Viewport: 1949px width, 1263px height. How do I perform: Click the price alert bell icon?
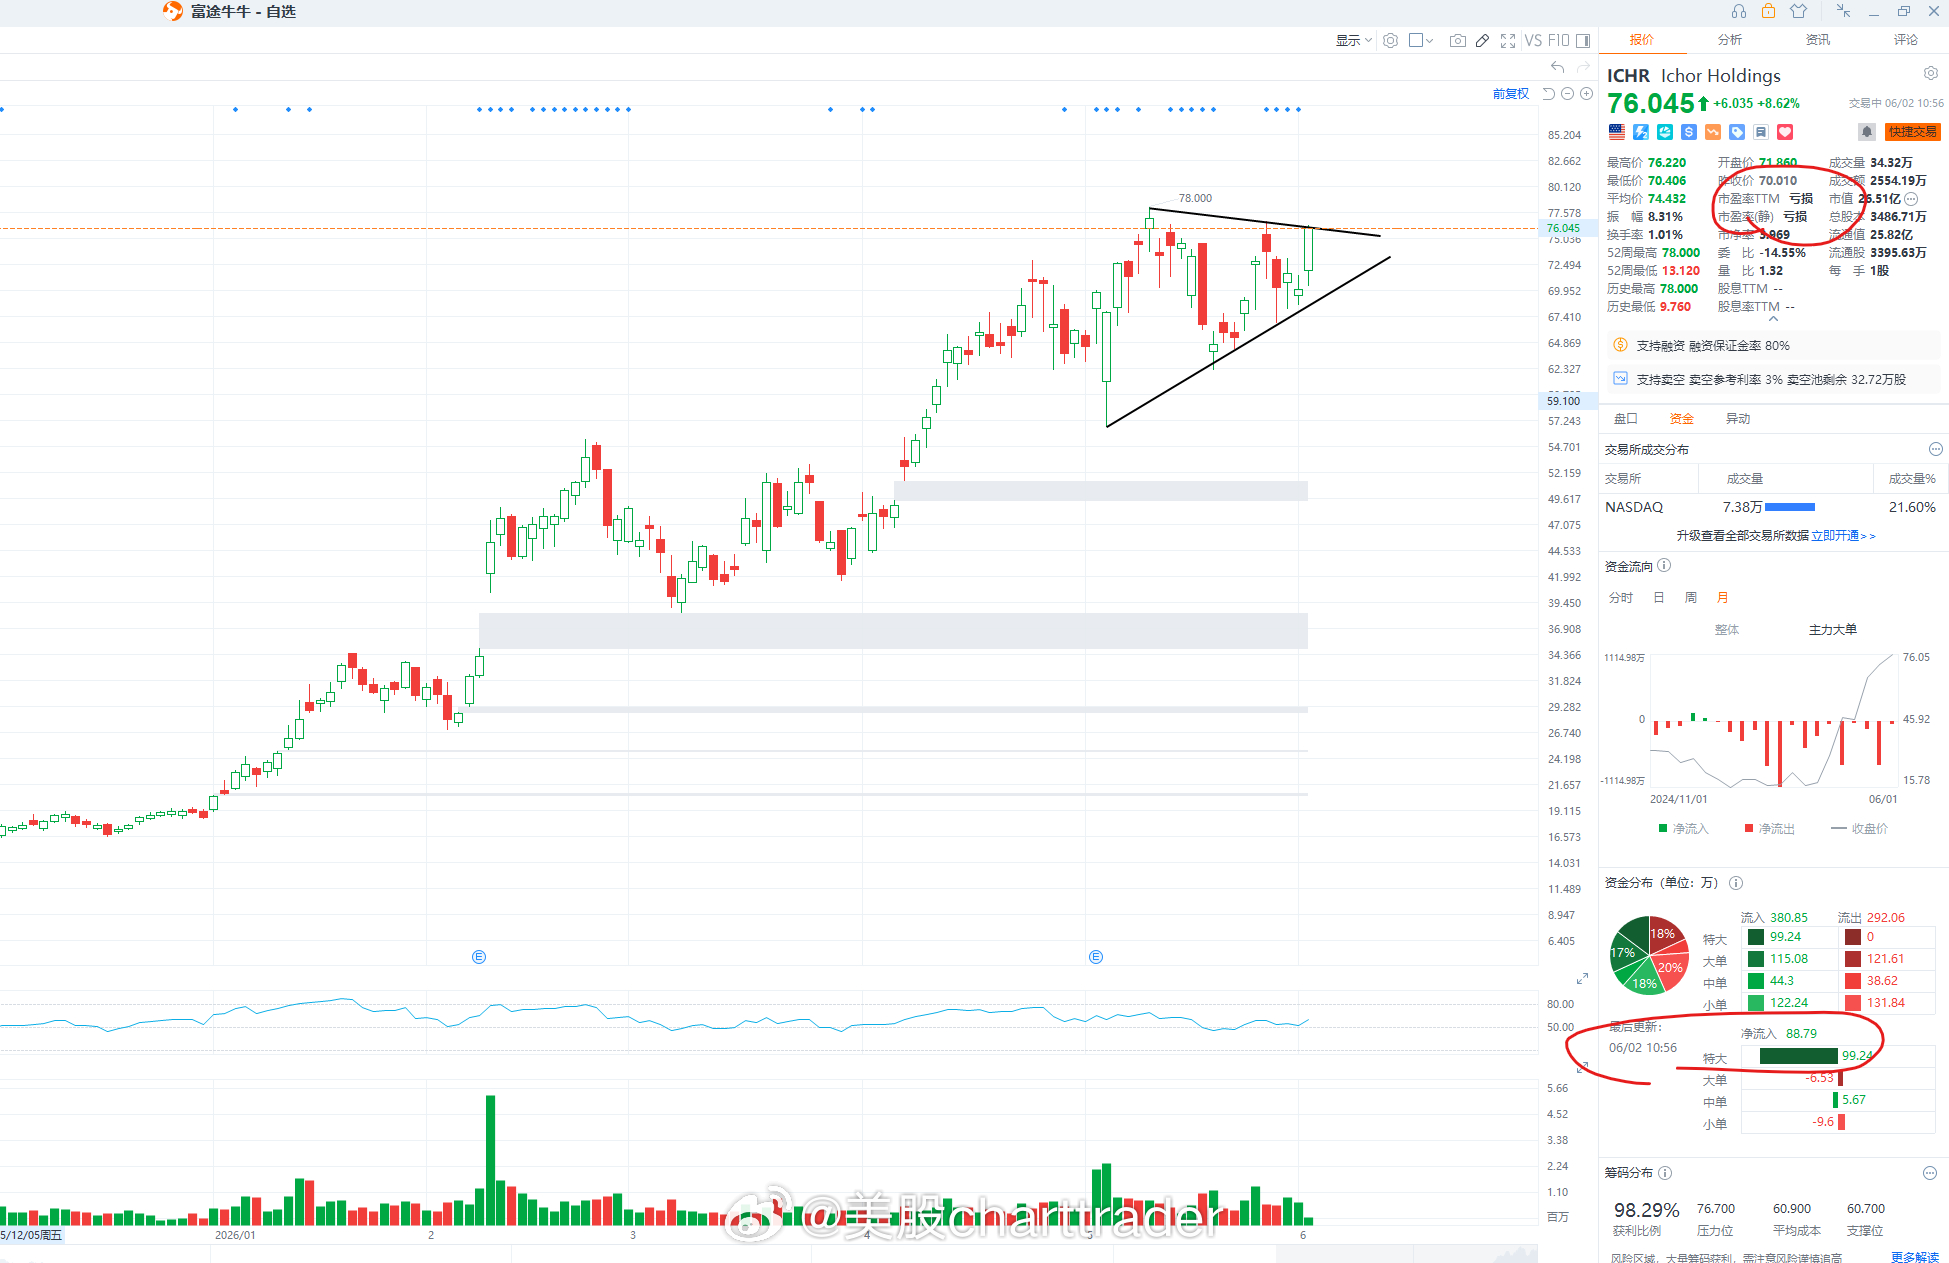coord(1866,132)
